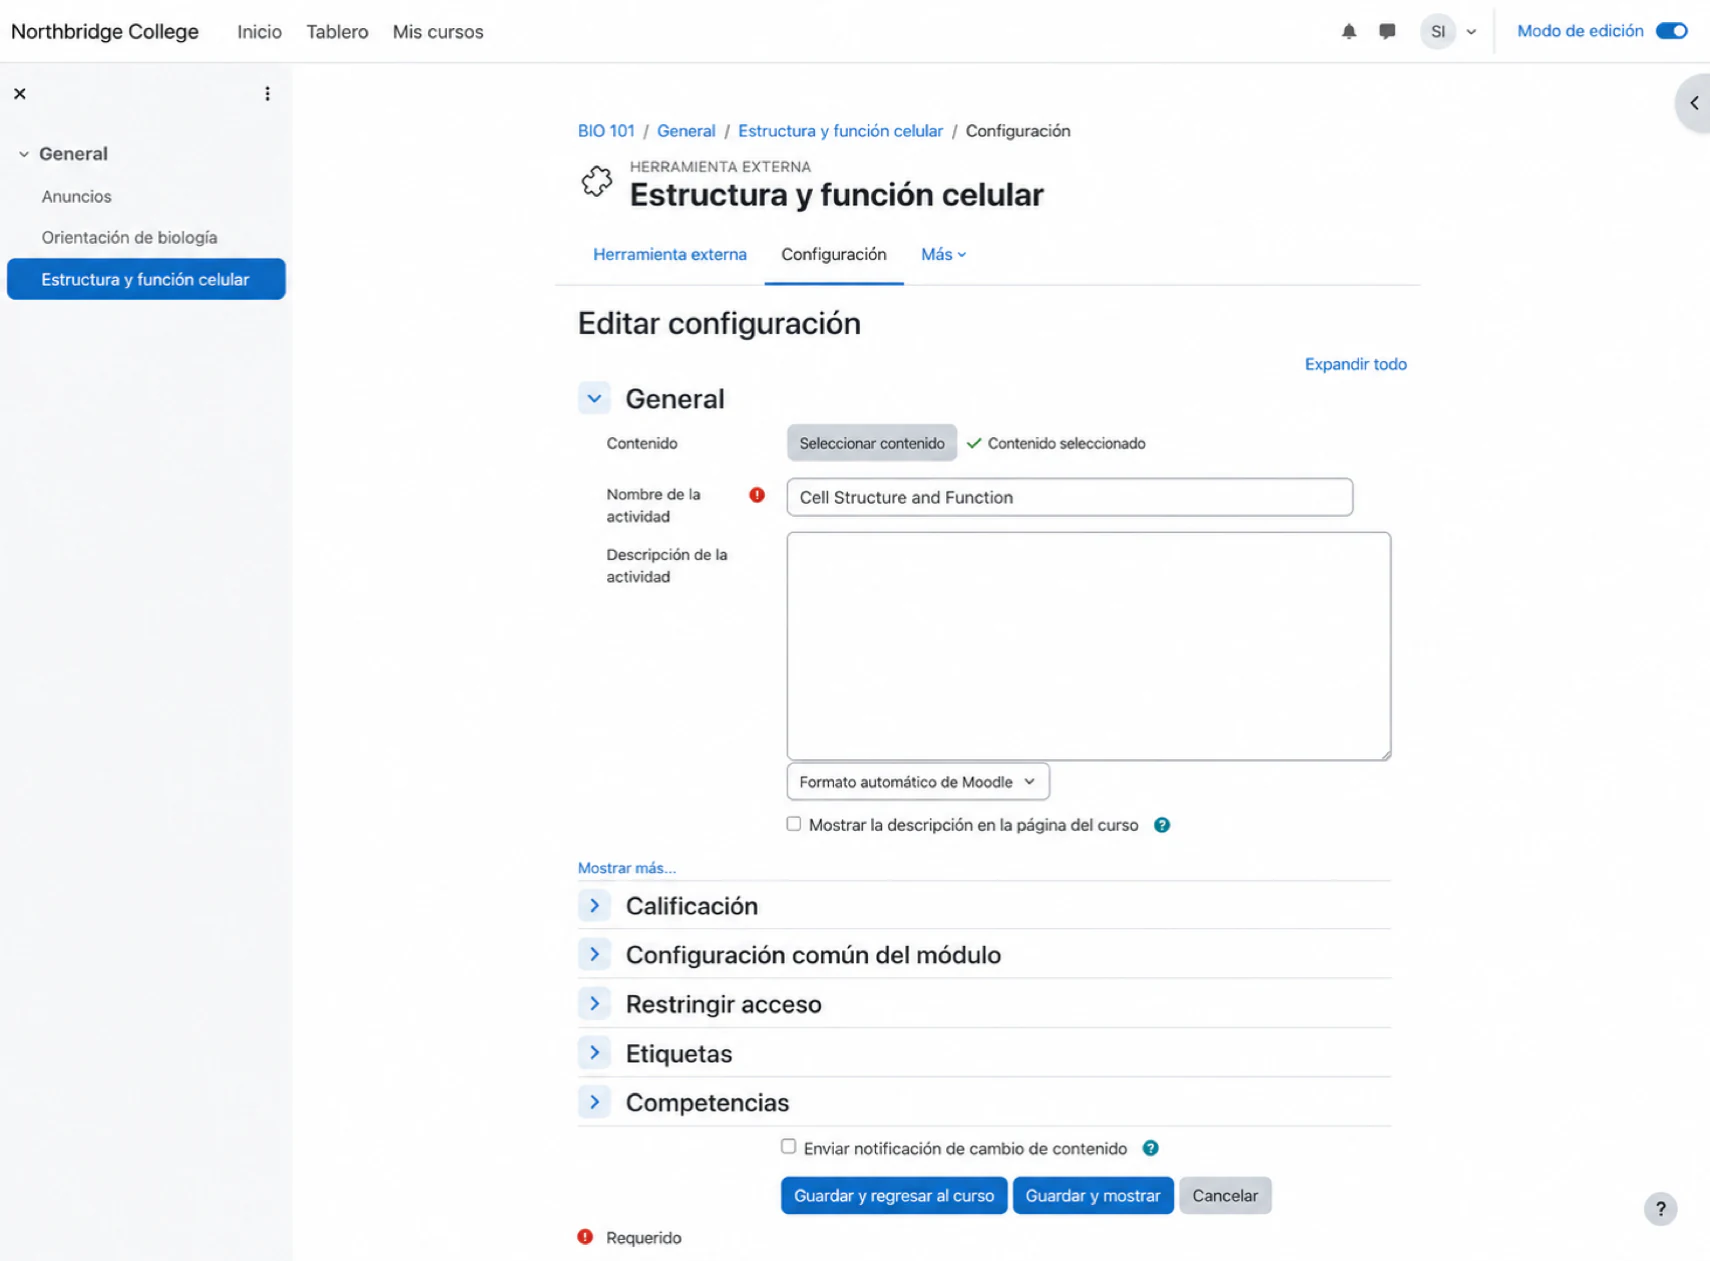The height and width of the screenshot is (1261, 1710).
Task: Click the Expandir todo link
Action: click(x=1355, y=364)
